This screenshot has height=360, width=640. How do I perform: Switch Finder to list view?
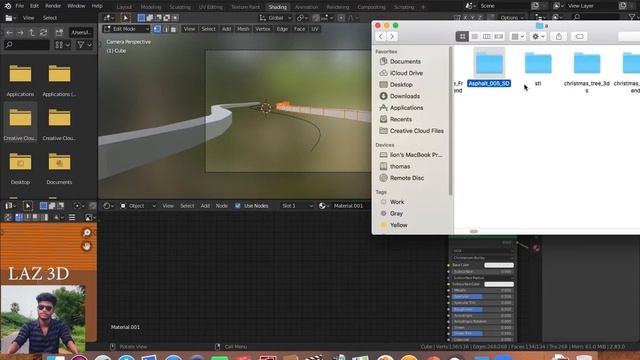tap(474, 36)
